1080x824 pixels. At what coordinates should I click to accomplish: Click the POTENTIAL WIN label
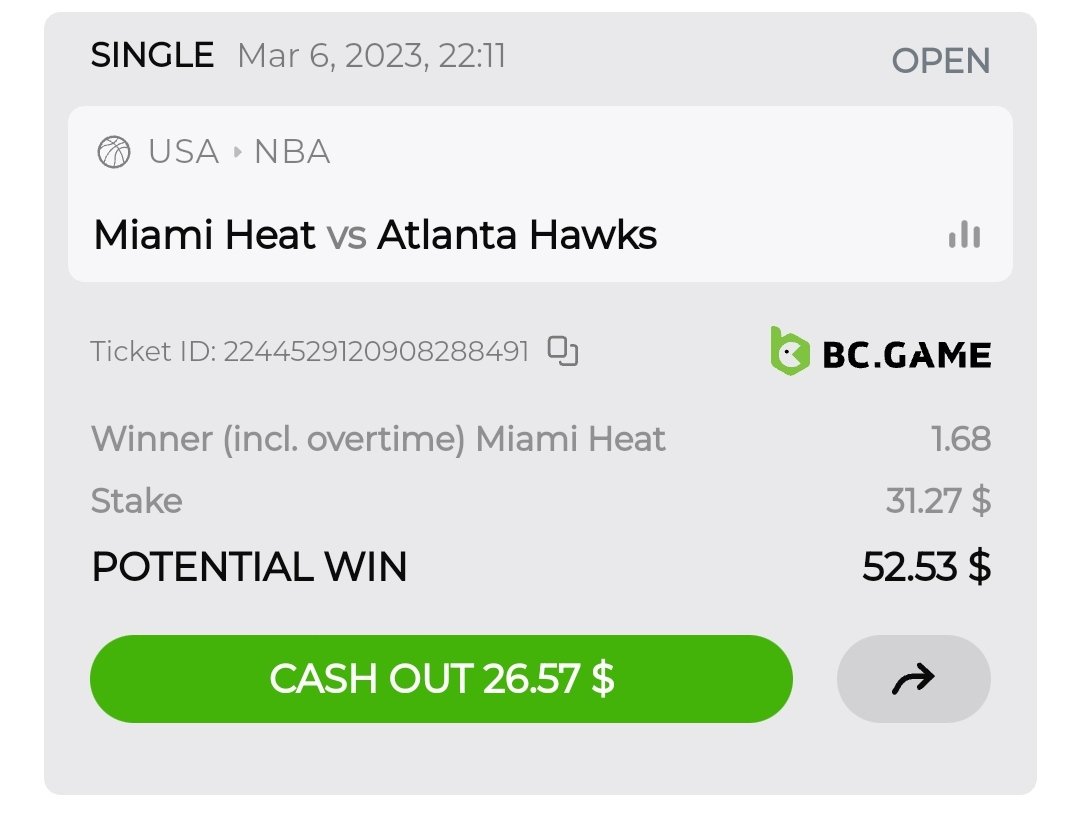tap(249, 567)
